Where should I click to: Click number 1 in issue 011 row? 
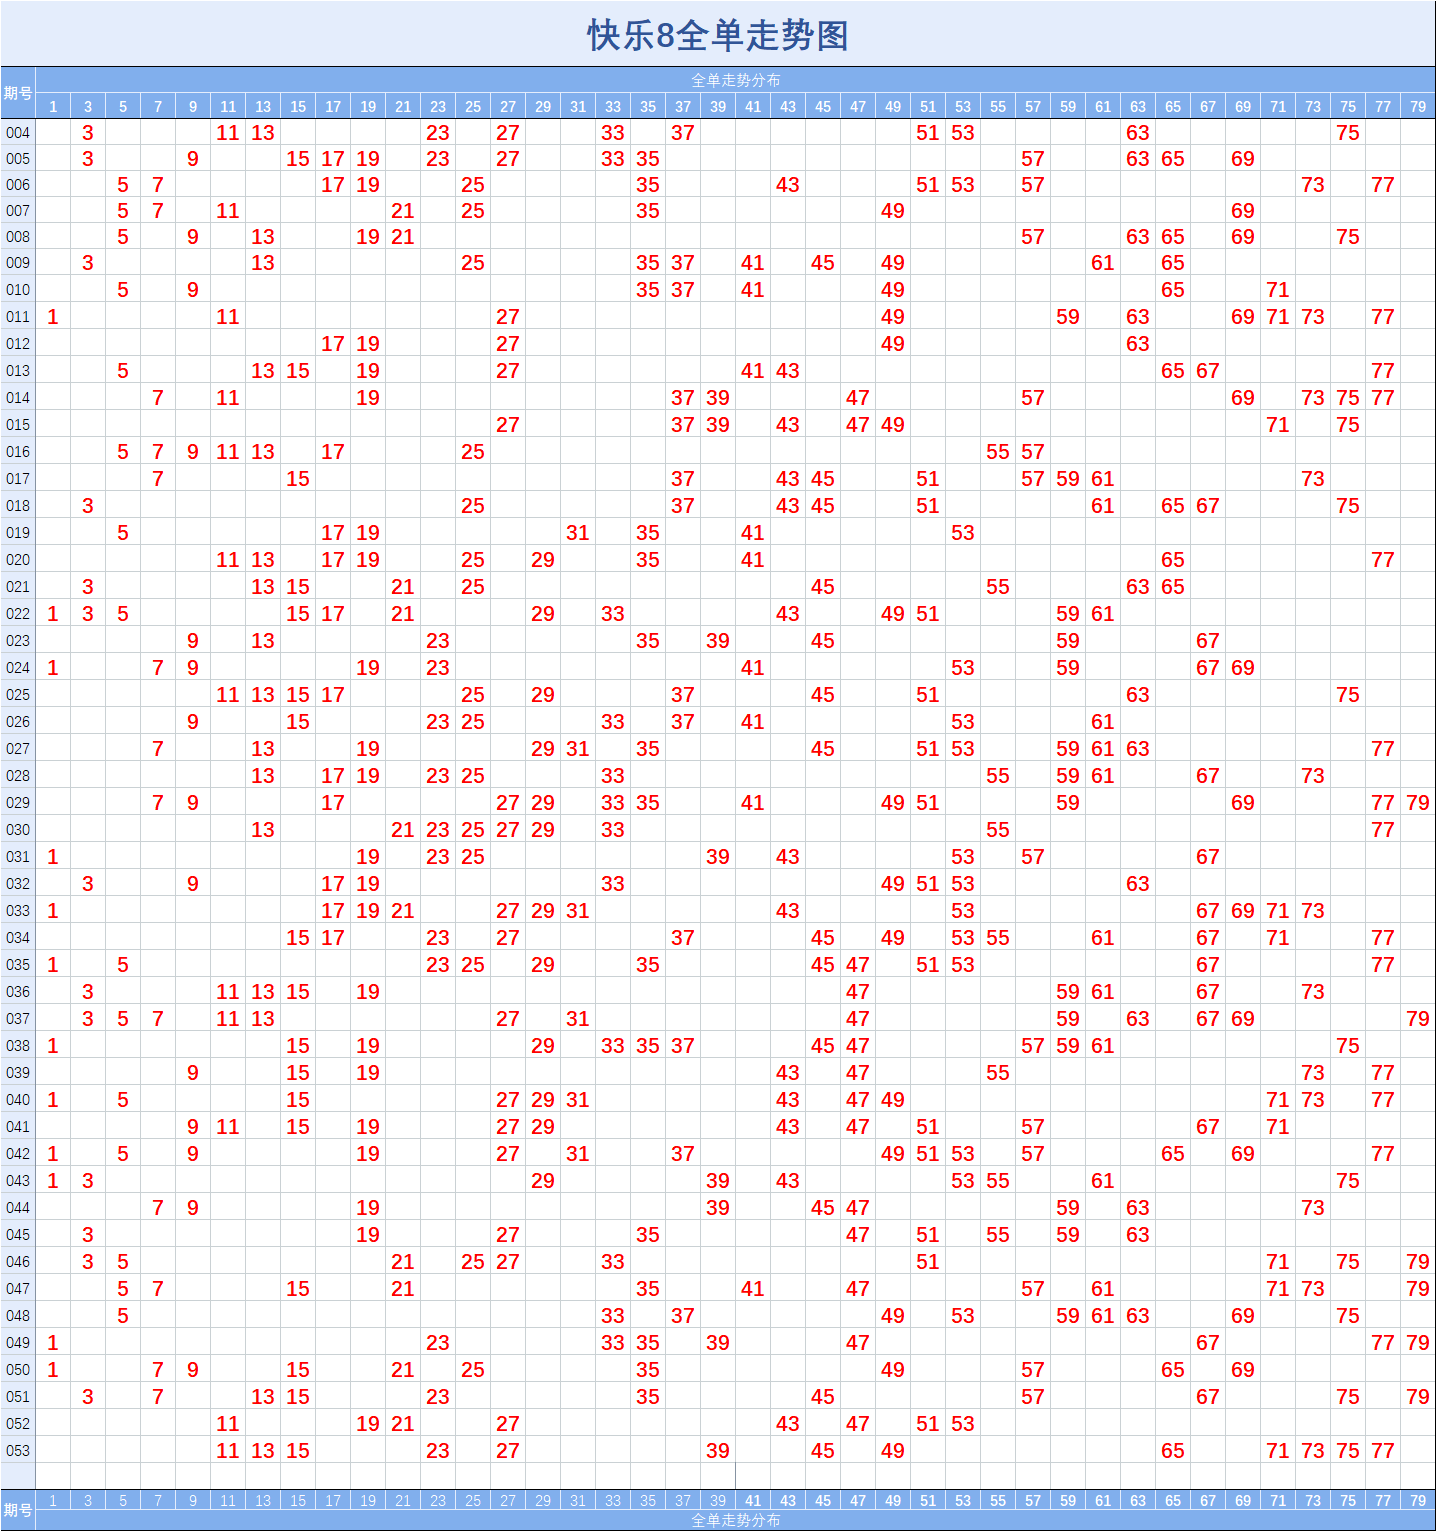pos(53,316)
